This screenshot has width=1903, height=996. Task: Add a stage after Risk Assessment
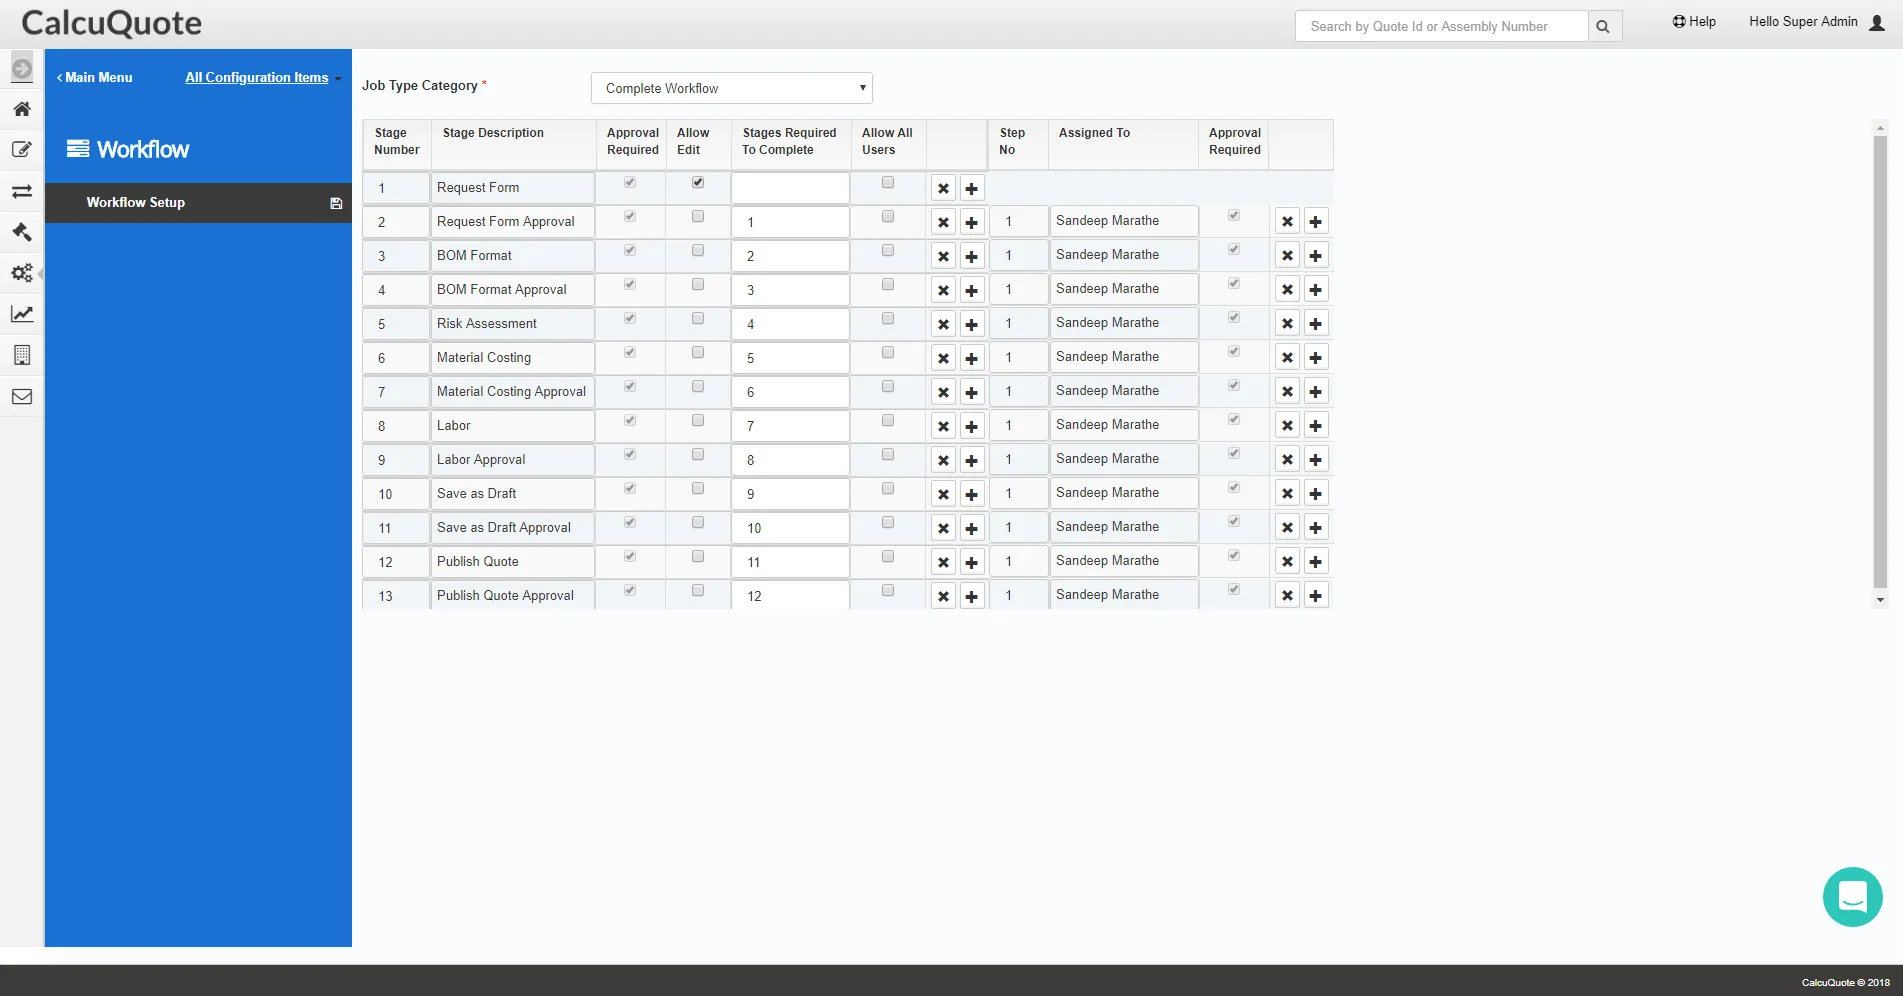pyautogui.click(x=971, y=324)
